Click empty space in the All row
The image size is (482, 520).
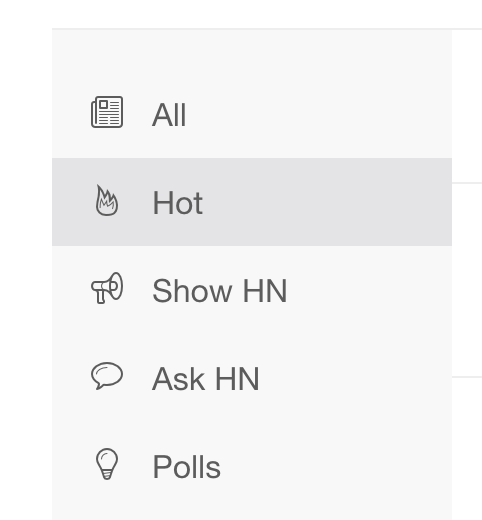click(317, 114)
